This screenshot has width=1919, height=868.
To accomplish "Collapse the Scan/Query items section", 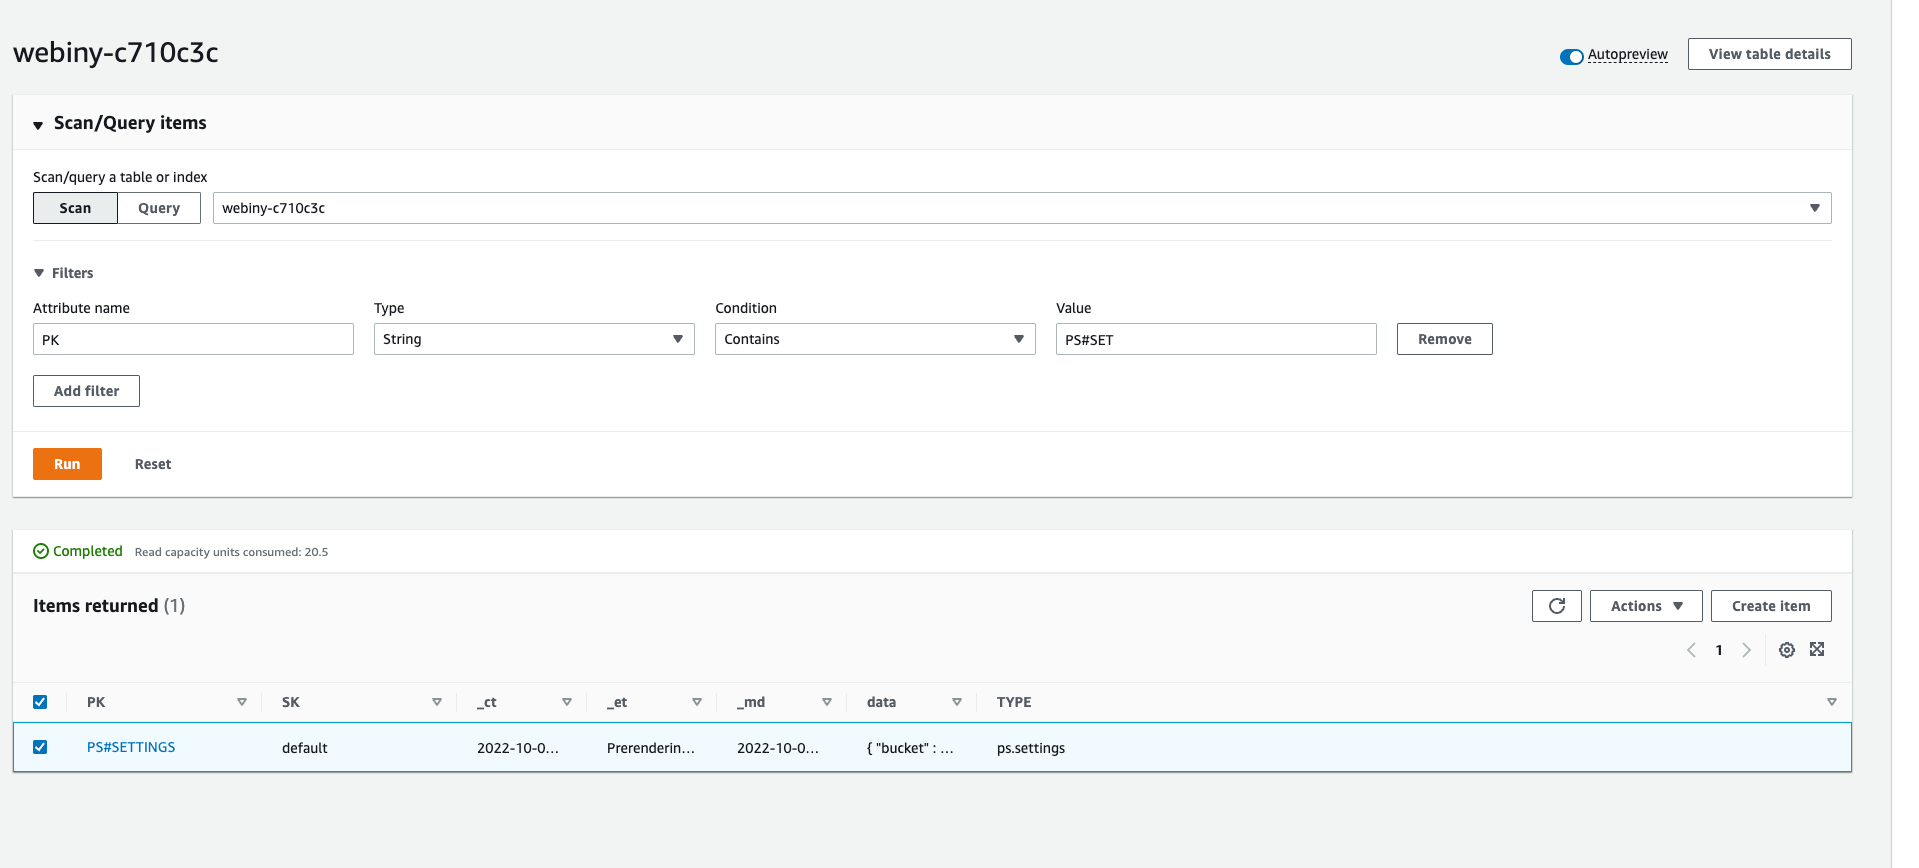I will [38, 125].
